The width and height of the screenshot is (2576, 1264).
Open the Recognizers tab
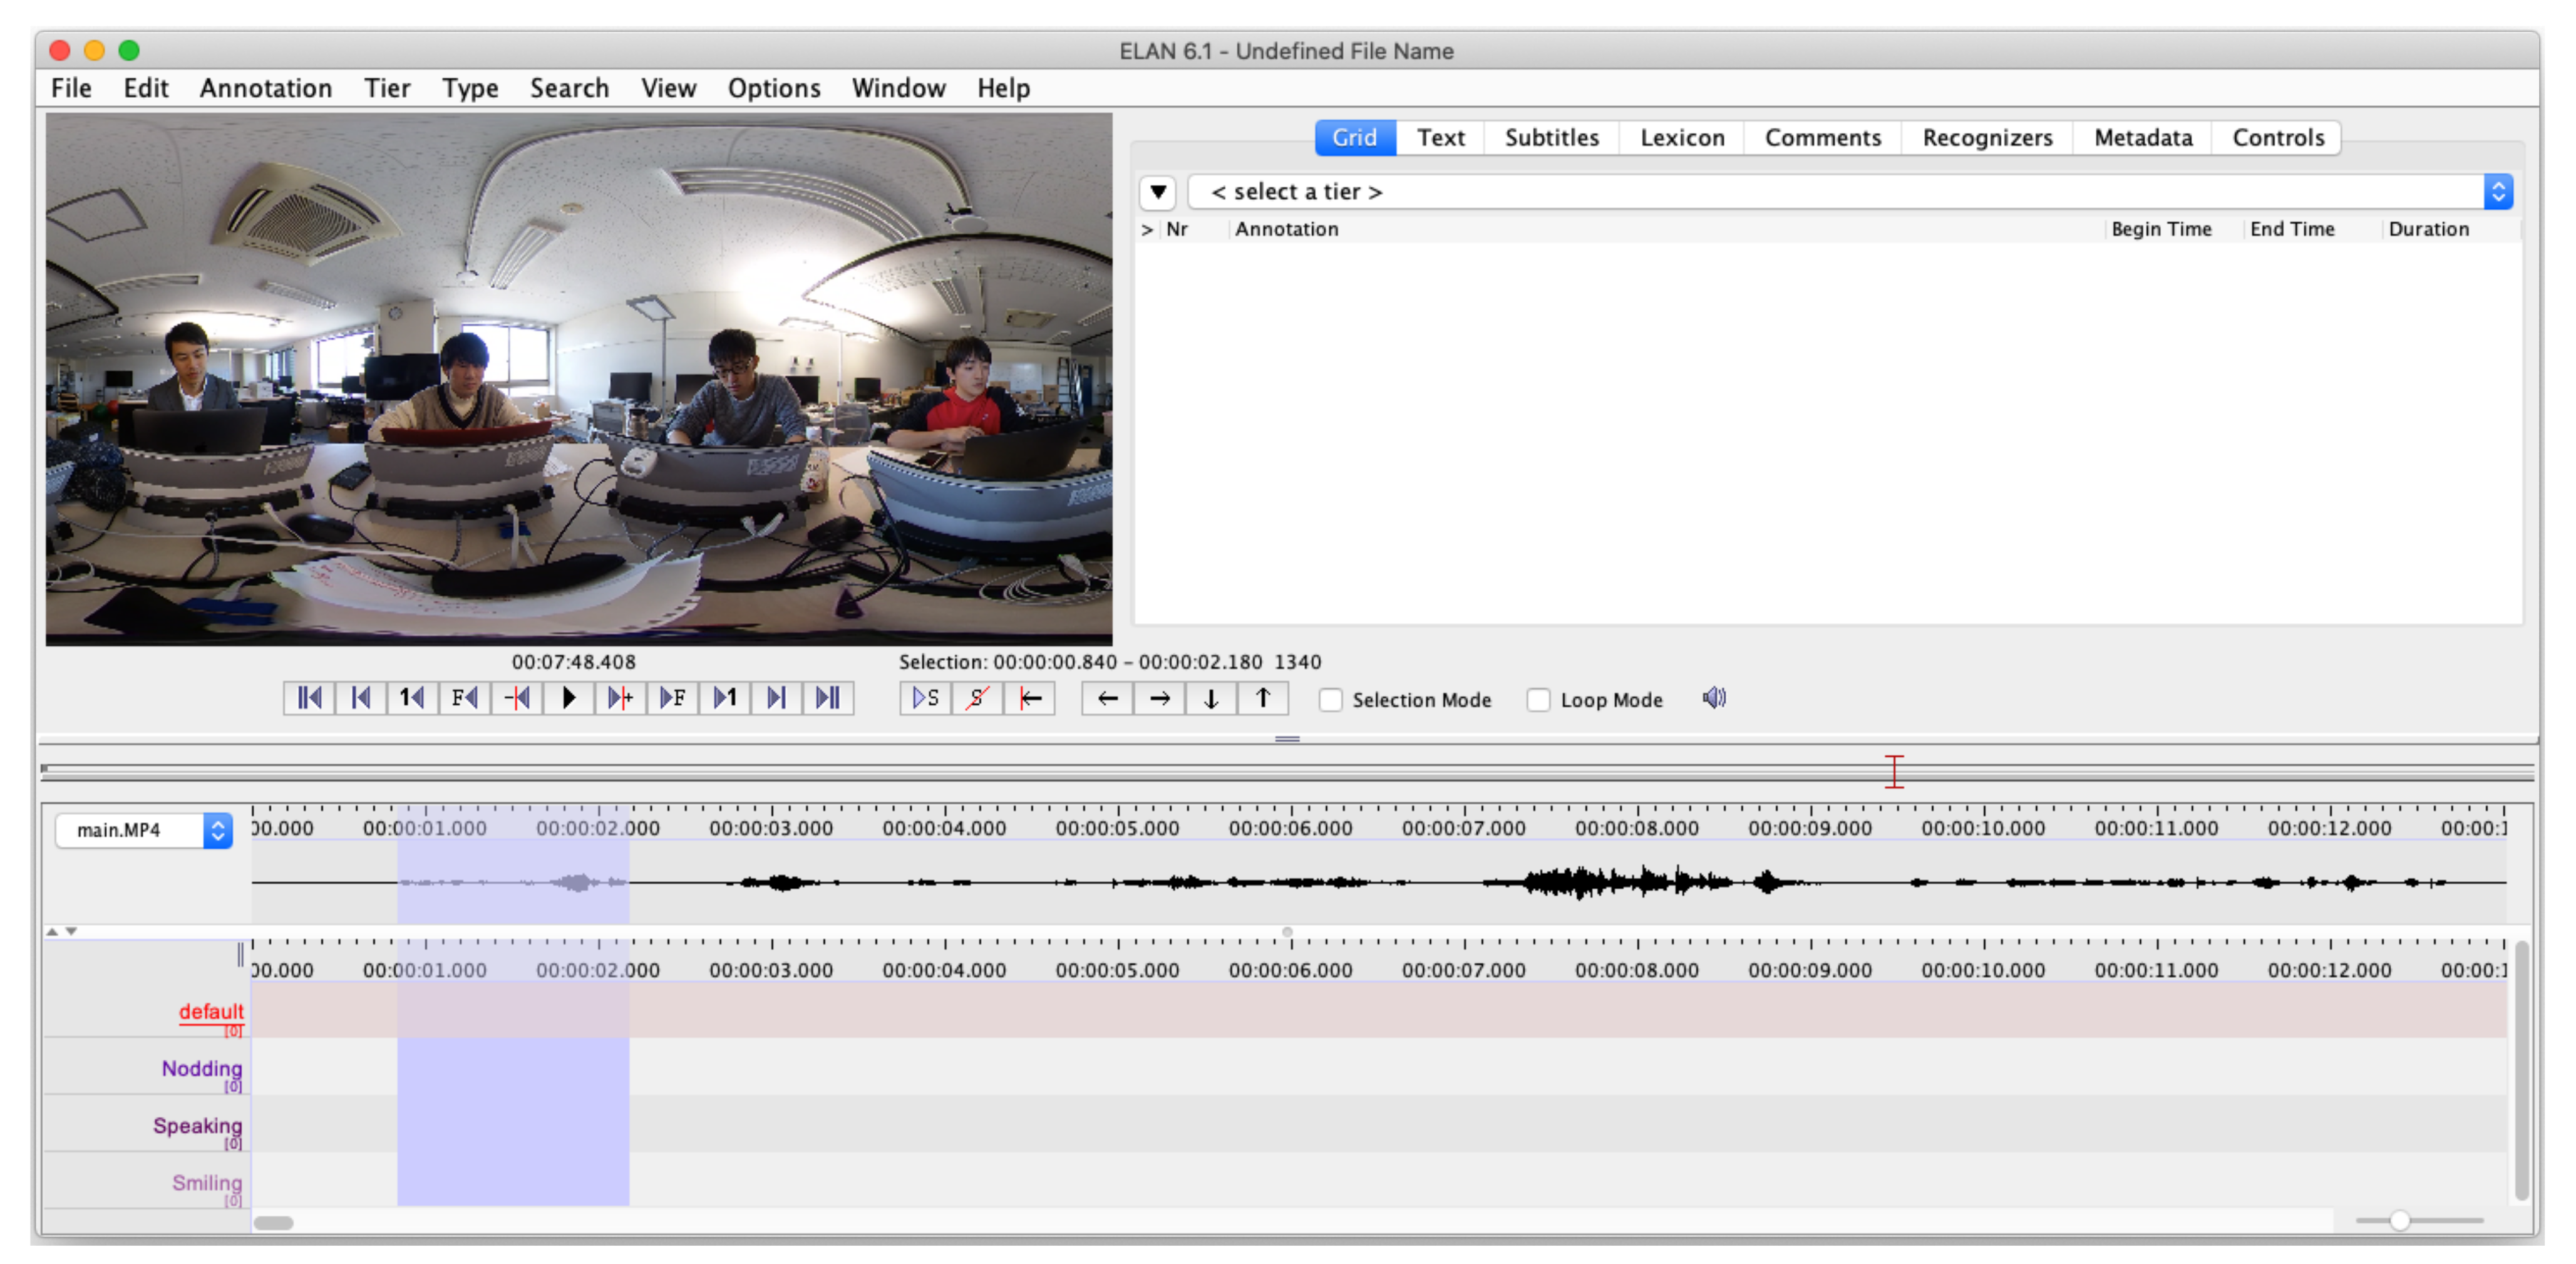(1986, 137)
